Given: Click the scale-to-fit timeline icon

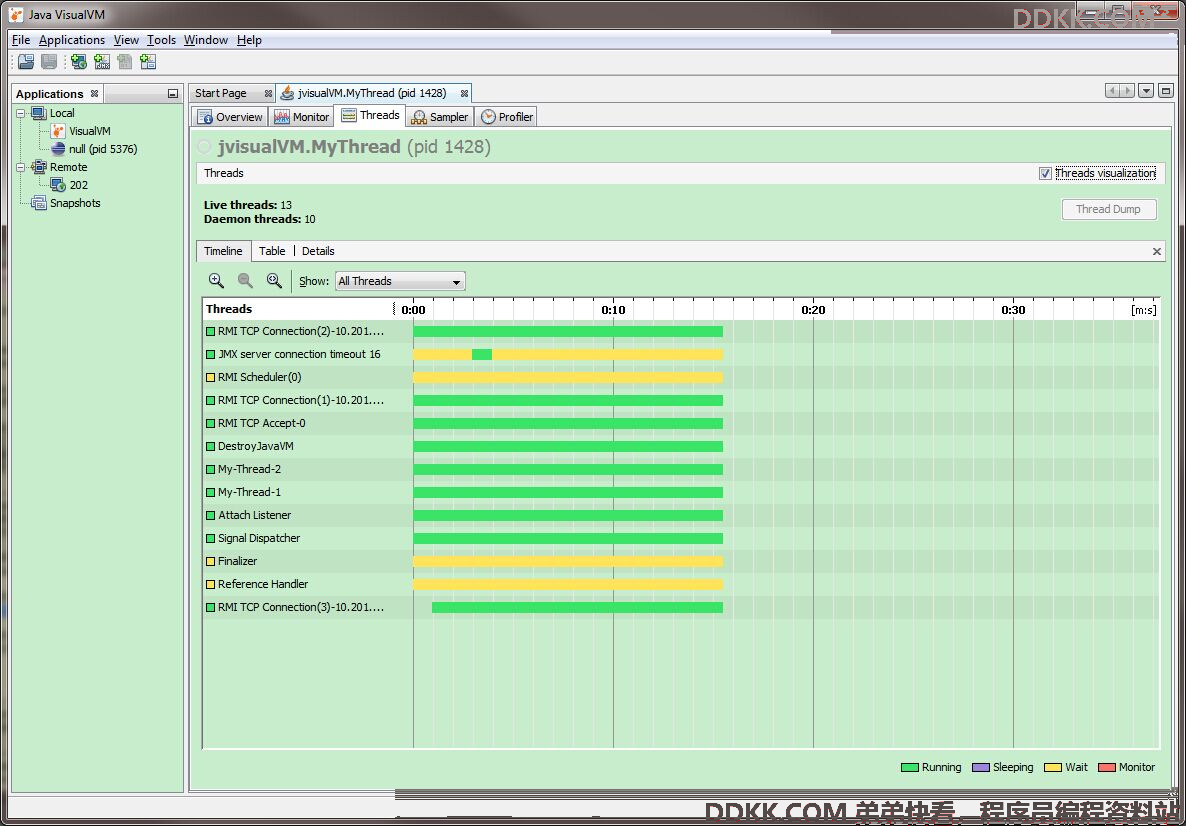Looking at the screenshot, I should coord(275,281).
